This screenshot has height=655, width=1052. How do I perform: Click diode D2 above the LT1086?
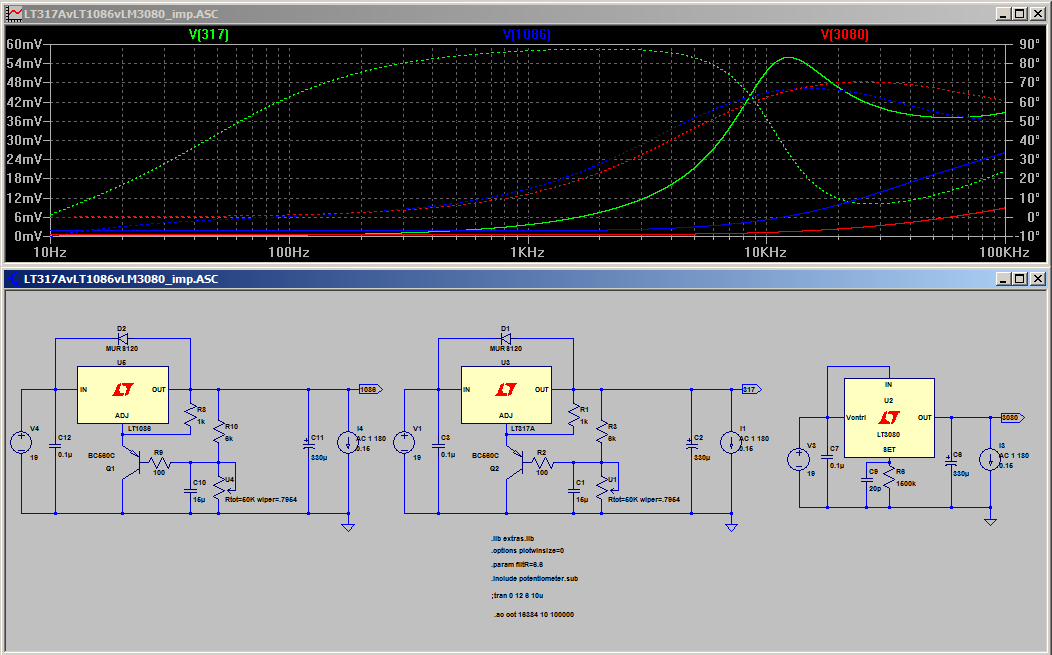tap(122, 339)
